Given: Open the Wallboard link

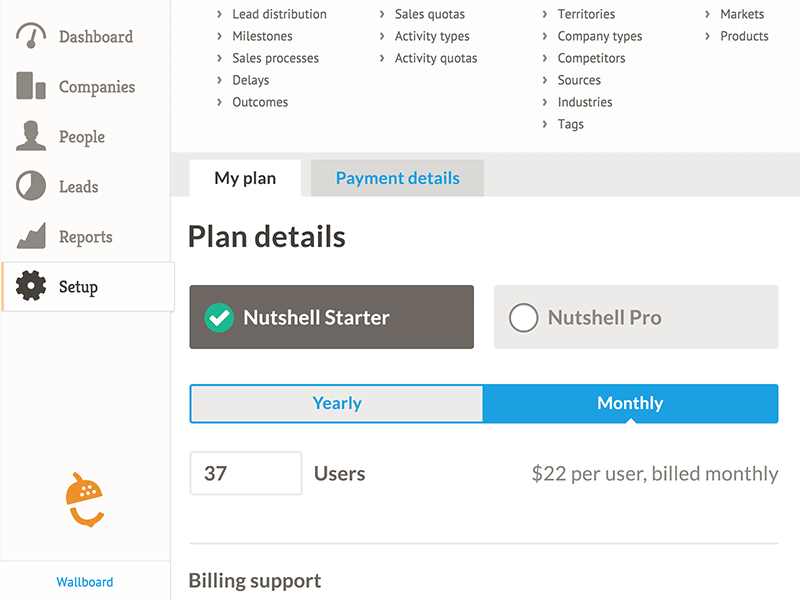Looking at the screenshot, I should tap(85, 581).
